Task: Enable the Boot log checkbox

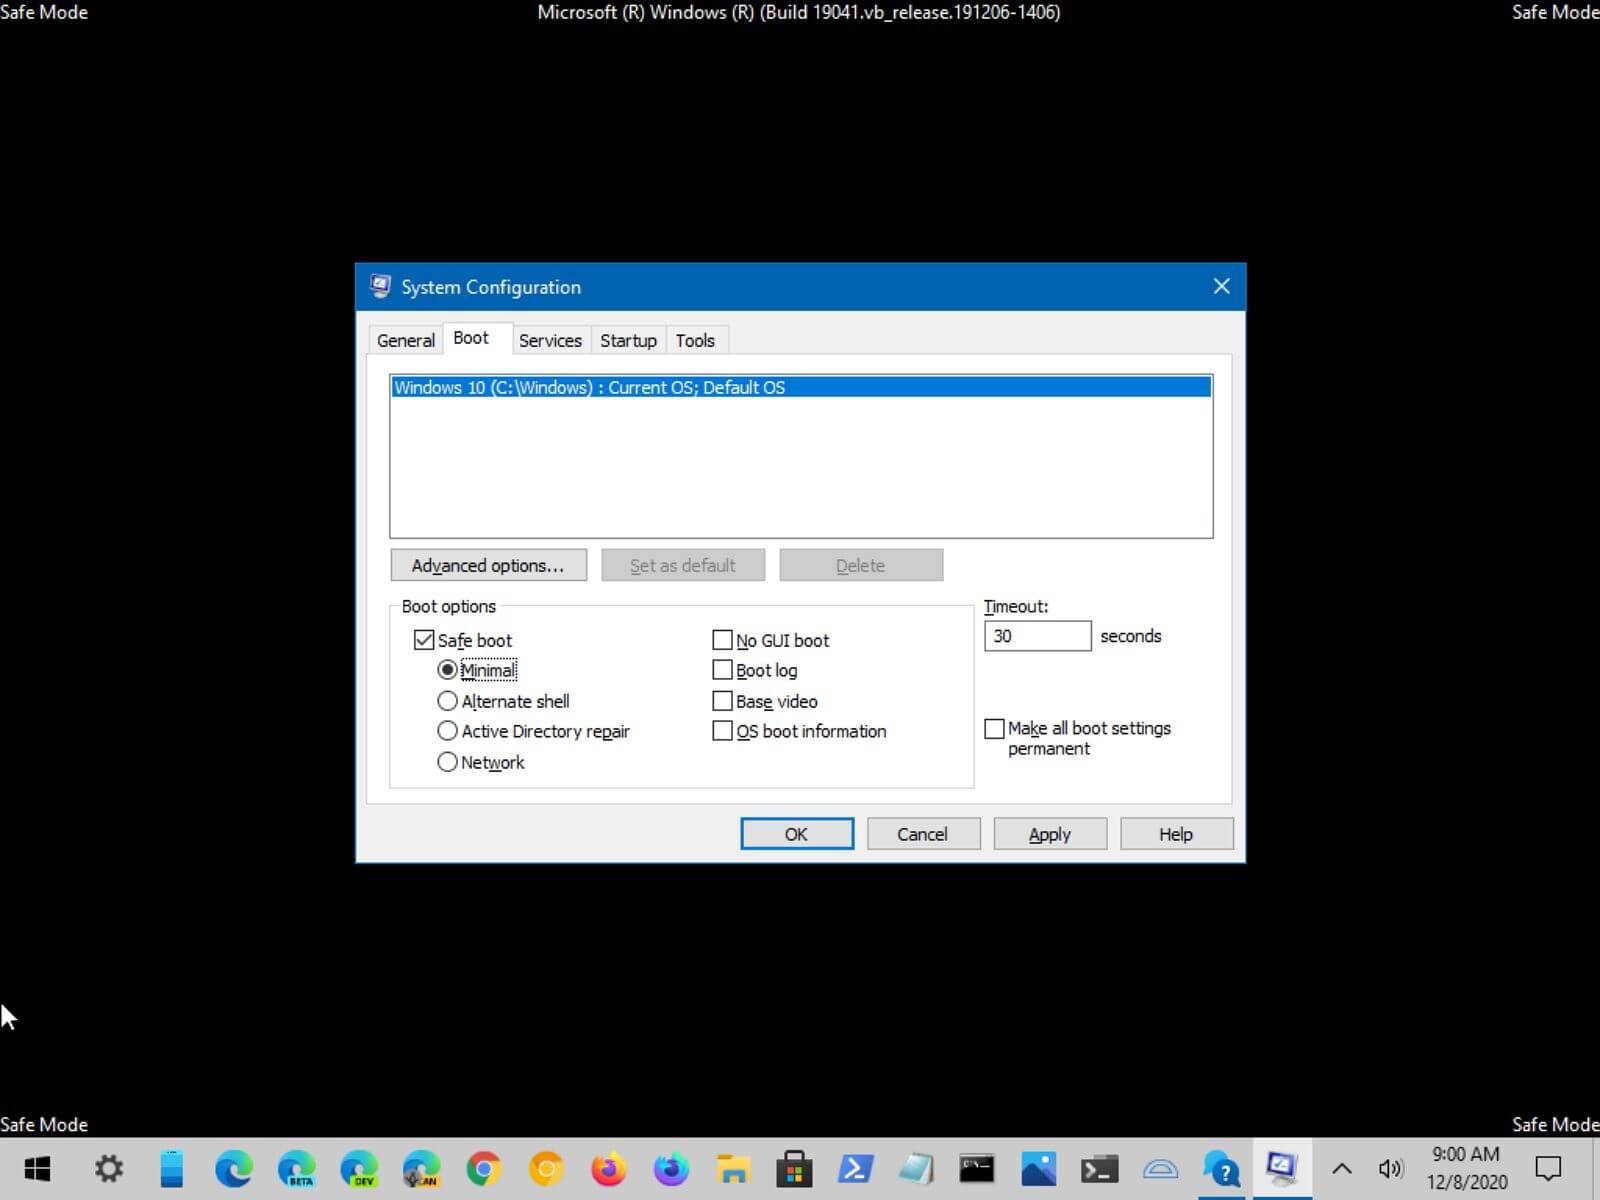Action: tap(722, 670)
